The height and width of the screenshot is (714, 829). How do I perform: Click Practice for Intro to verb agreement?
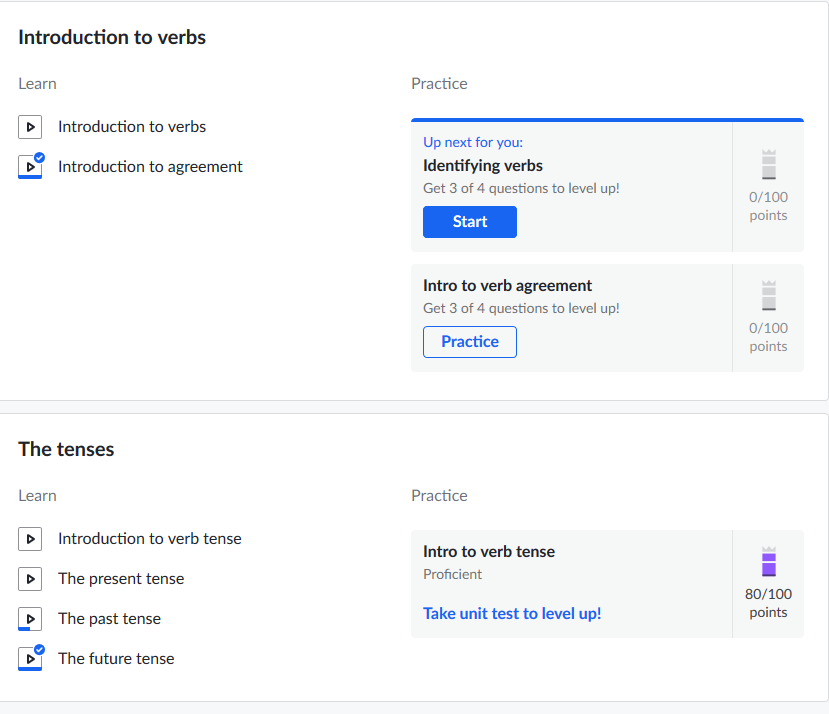pos(469,342)
